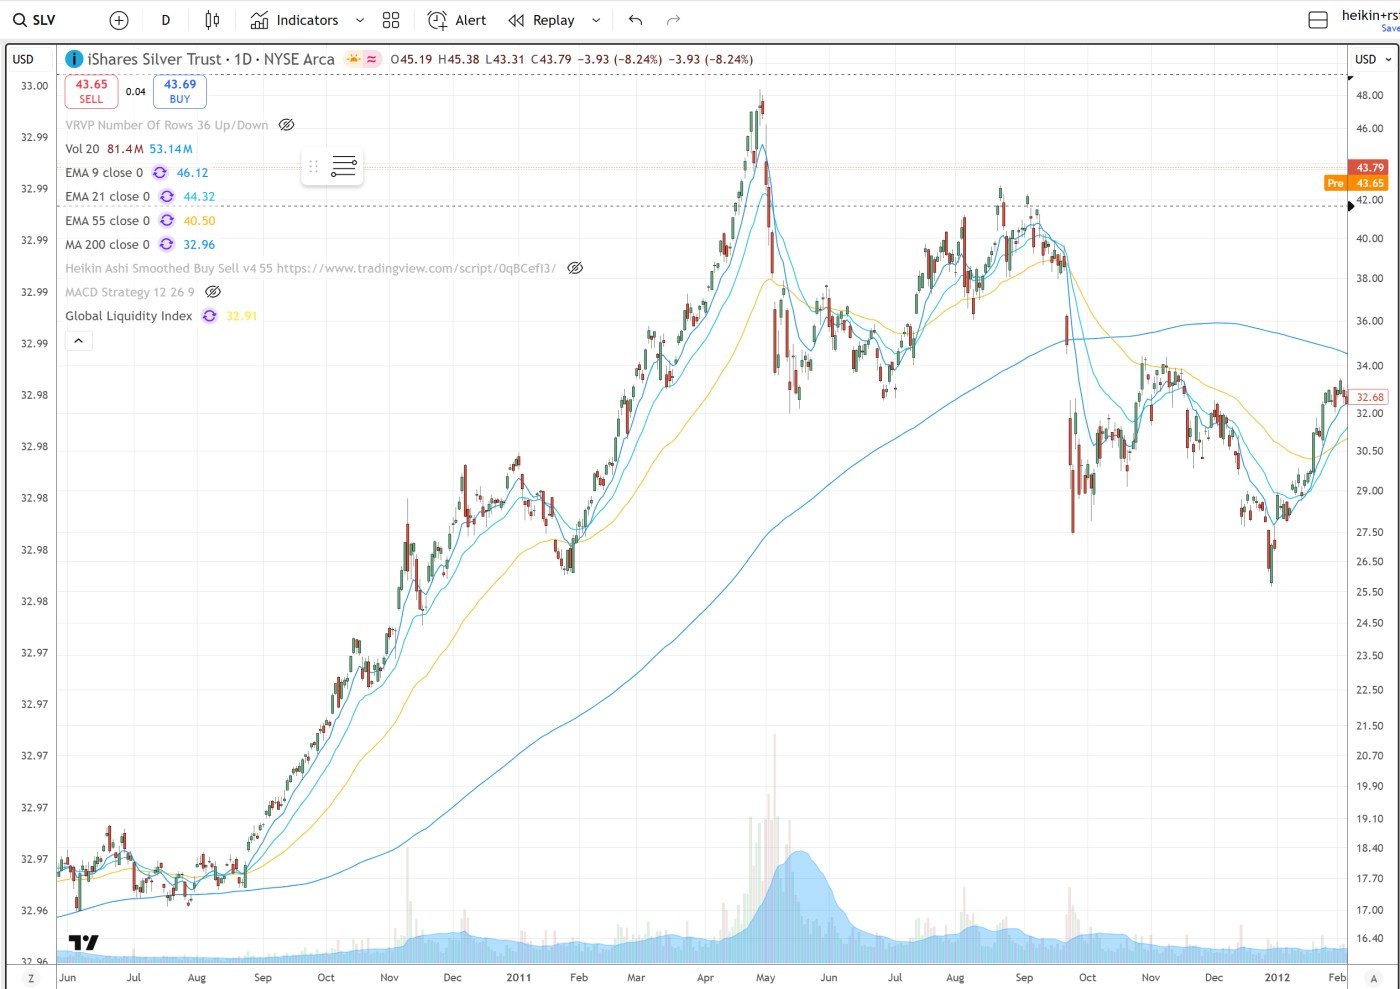Open the Replay dropdown chevron
Viewport: 1400px width, 989px height.
(x=596, y=20)
